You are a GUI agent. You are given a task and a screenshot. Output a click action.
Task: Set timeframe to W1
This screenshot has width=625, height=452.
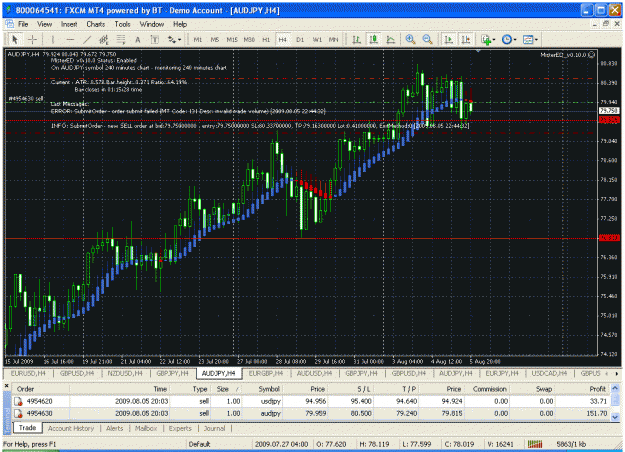[x=317, y=39]
